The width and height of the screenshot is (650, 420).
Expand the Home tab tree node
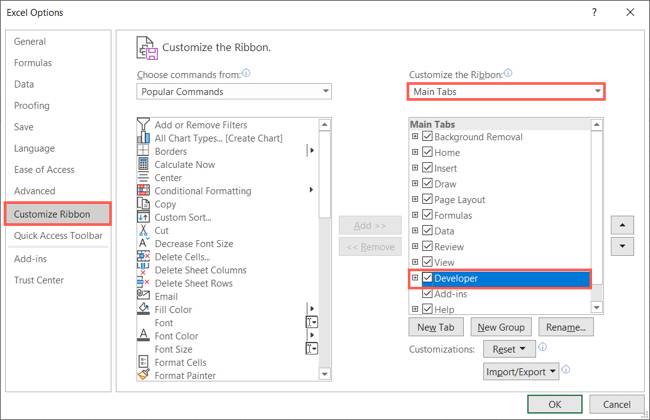coord(415,152)
